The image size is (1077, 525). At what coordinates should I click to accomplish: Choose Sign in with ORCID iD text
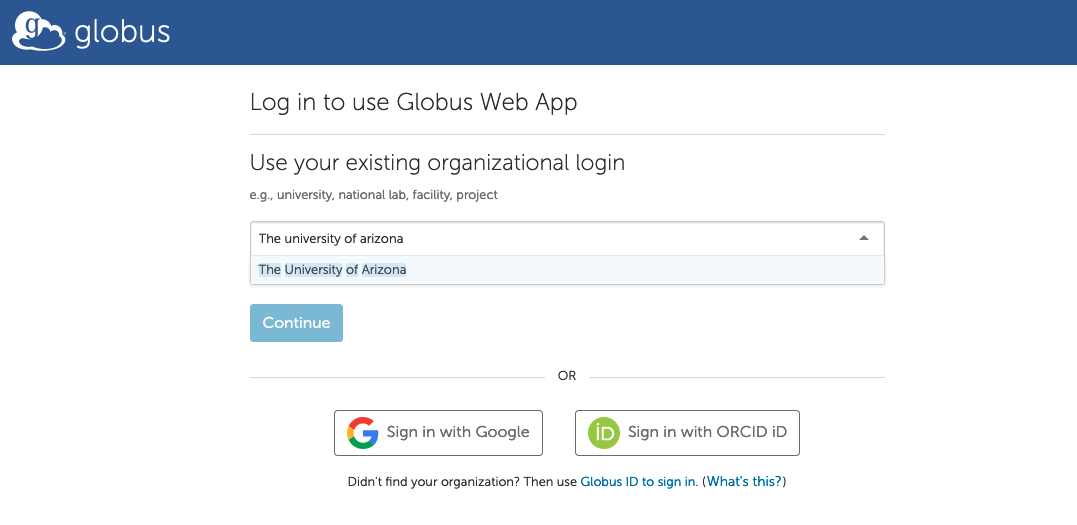pos(707,432)
